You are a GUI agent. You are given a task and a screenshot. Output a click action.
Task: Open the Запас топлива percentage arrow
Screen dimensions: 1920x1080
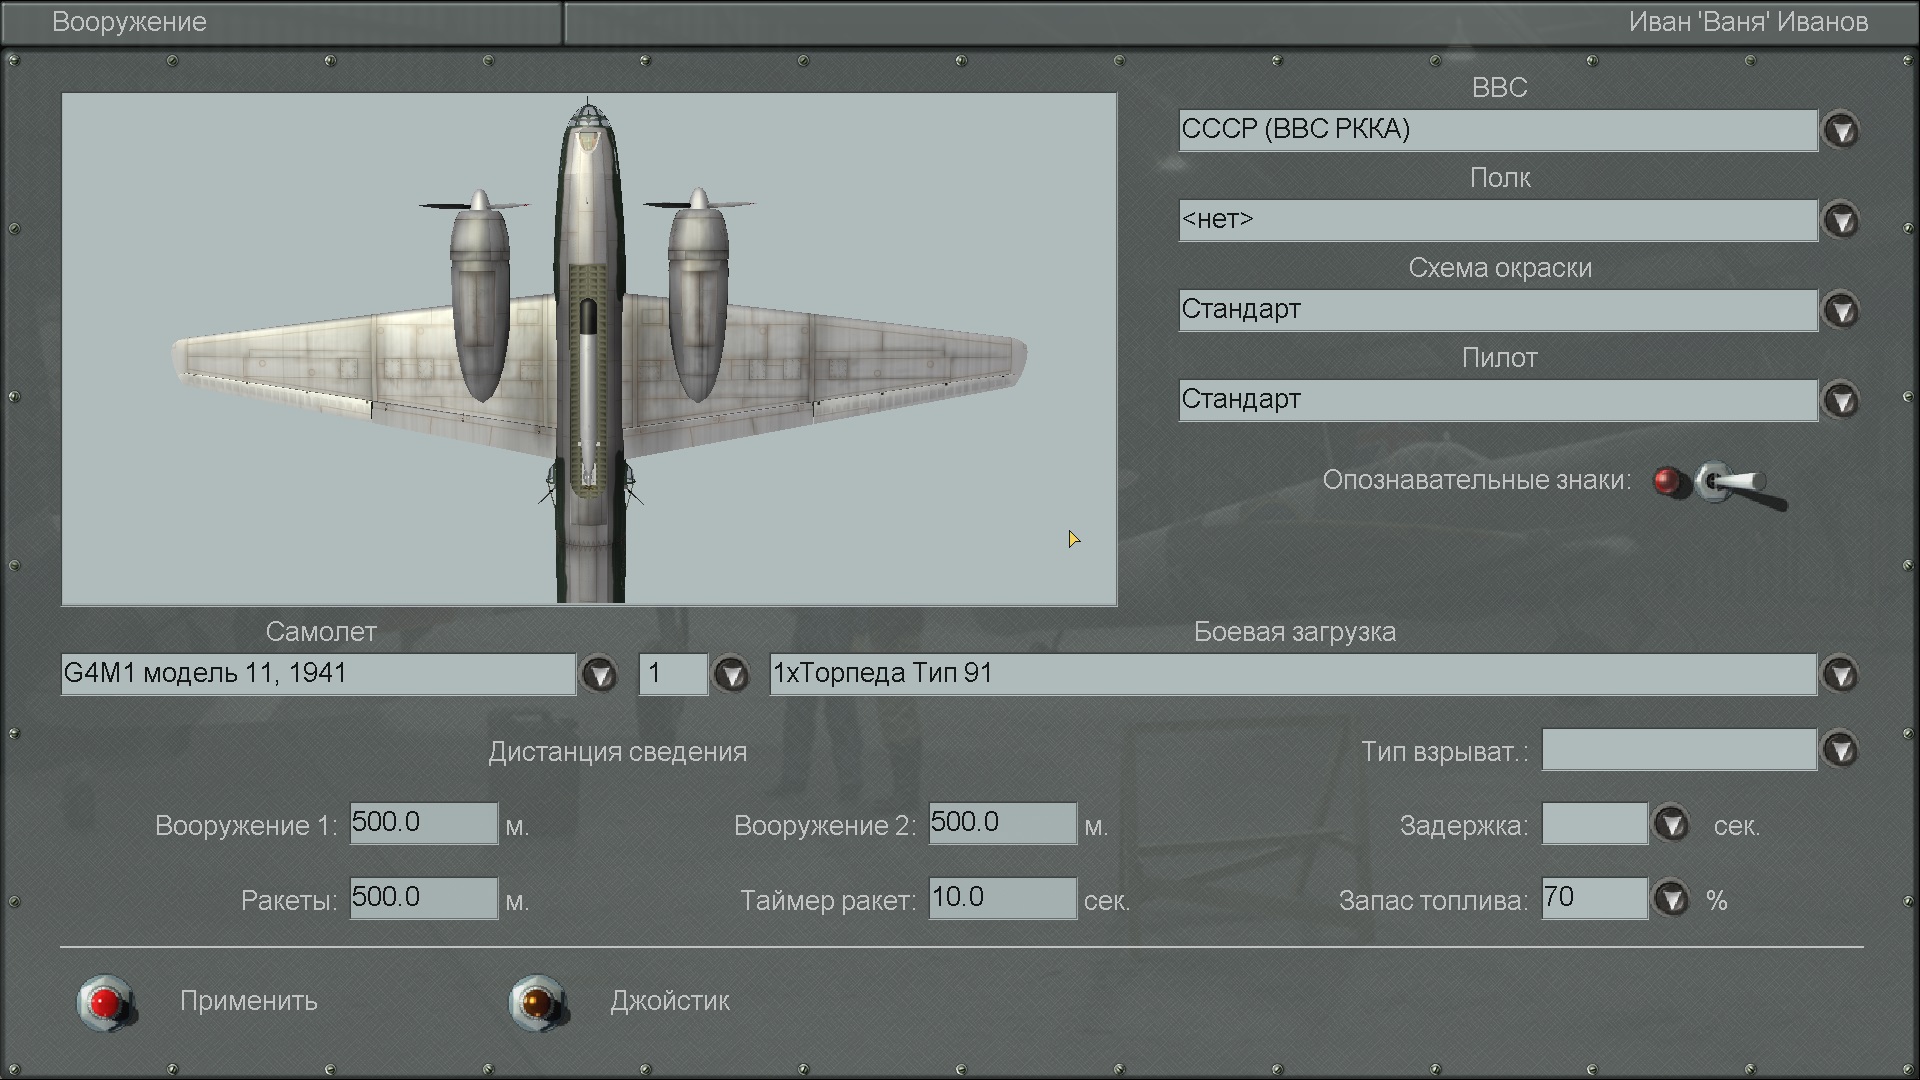tap(1671, 900)
